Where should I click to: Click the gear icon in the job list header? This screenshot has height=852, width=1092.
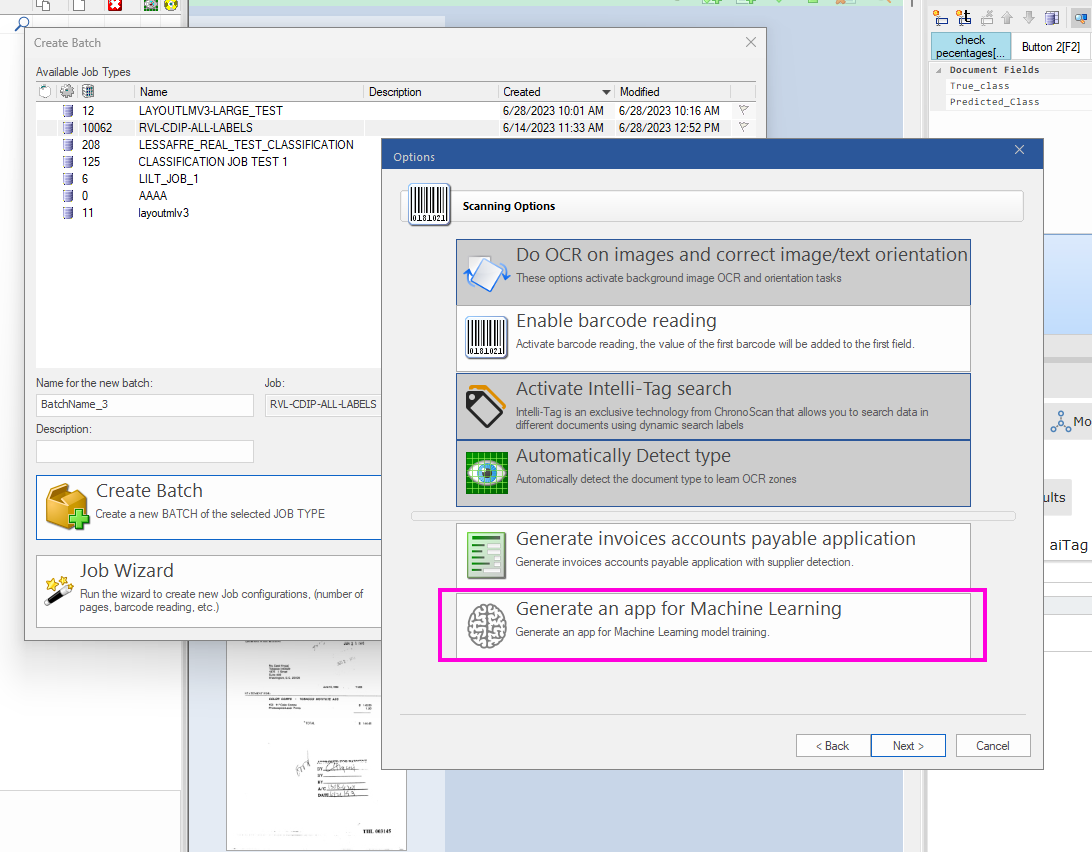(67, 91)
